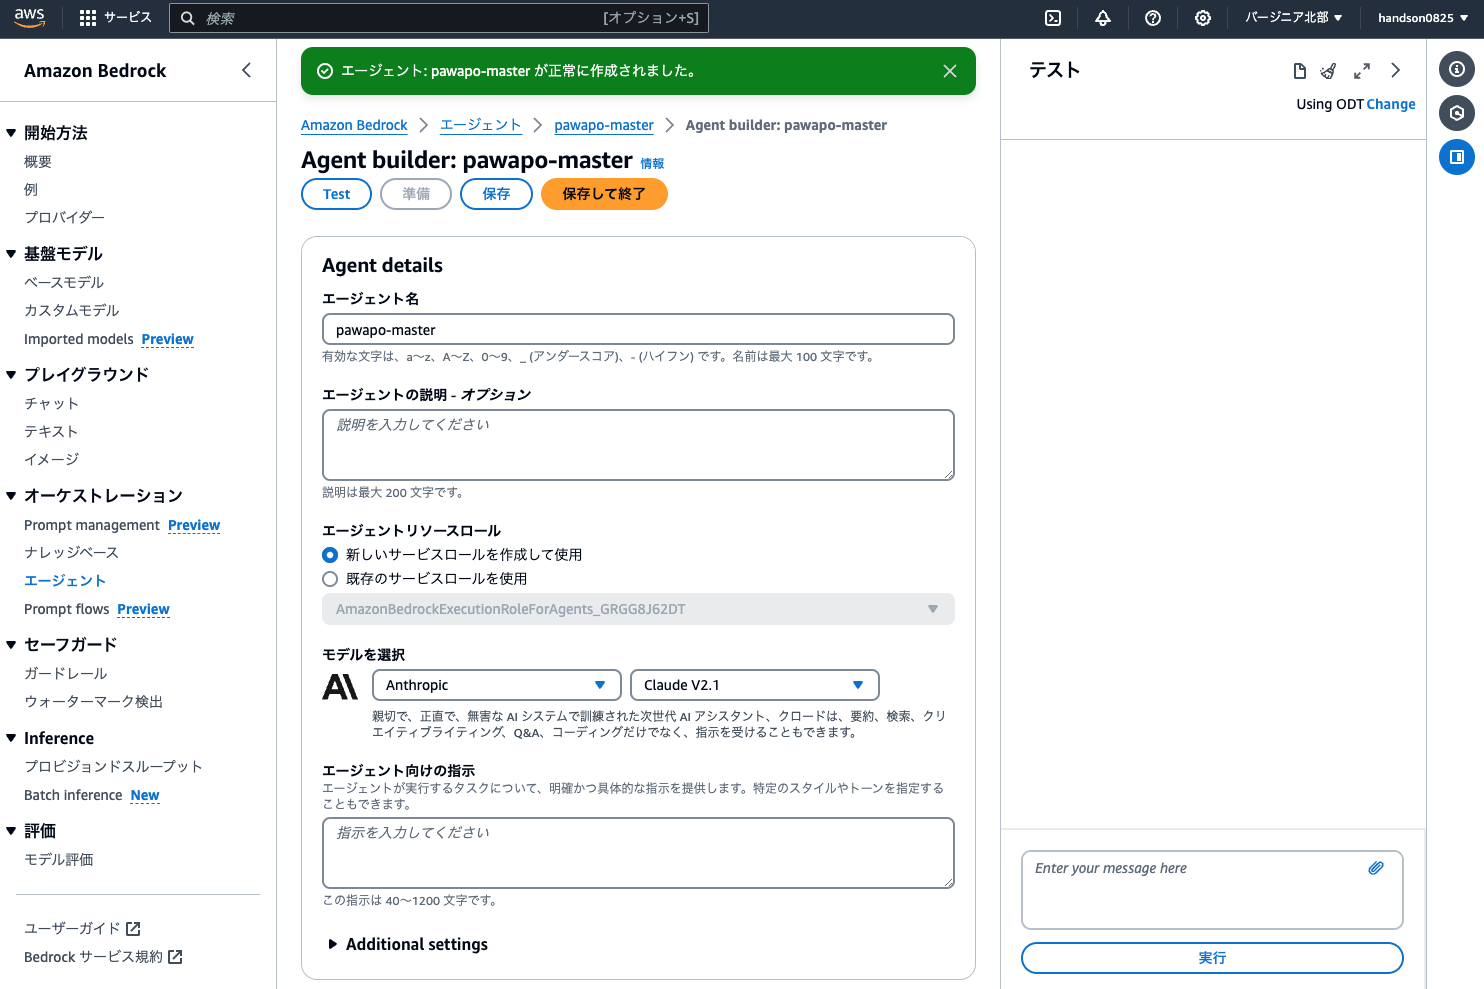Image resolution: width=1484 pixels, height=989 pixels.
Task: Click the Change link beside Using ODT
Action: point(1391,104)
